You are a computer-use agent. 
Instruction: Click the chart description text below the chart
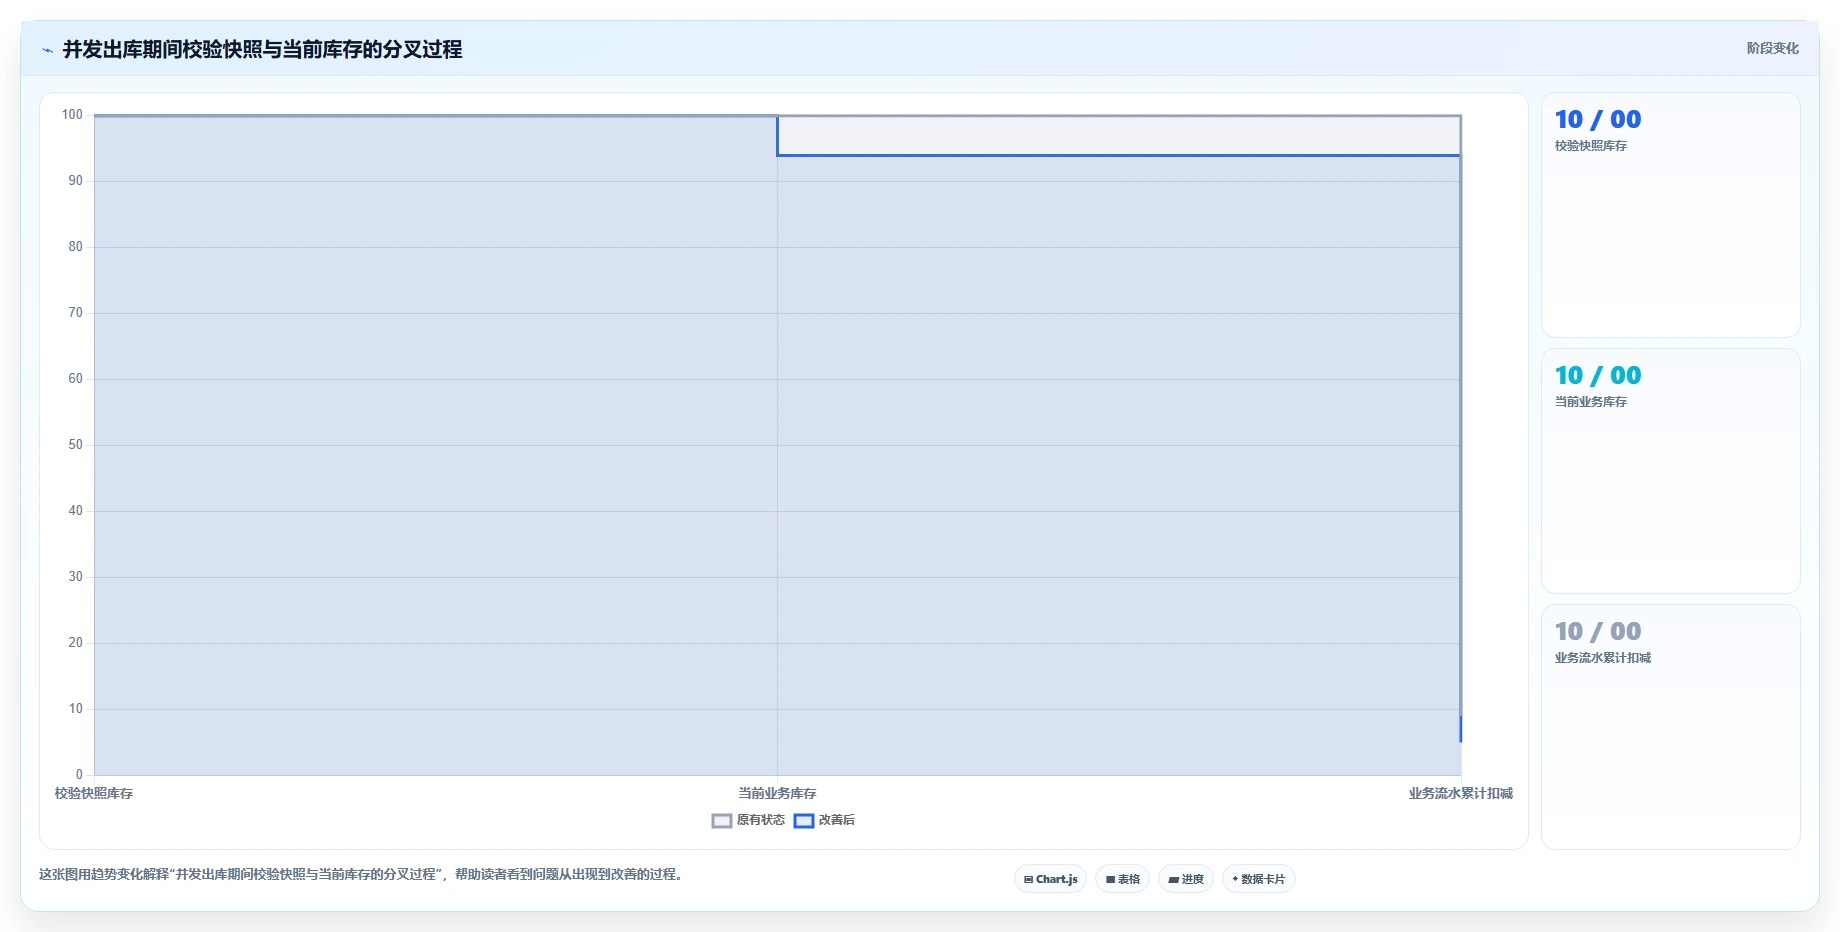[x=363, y=874]
